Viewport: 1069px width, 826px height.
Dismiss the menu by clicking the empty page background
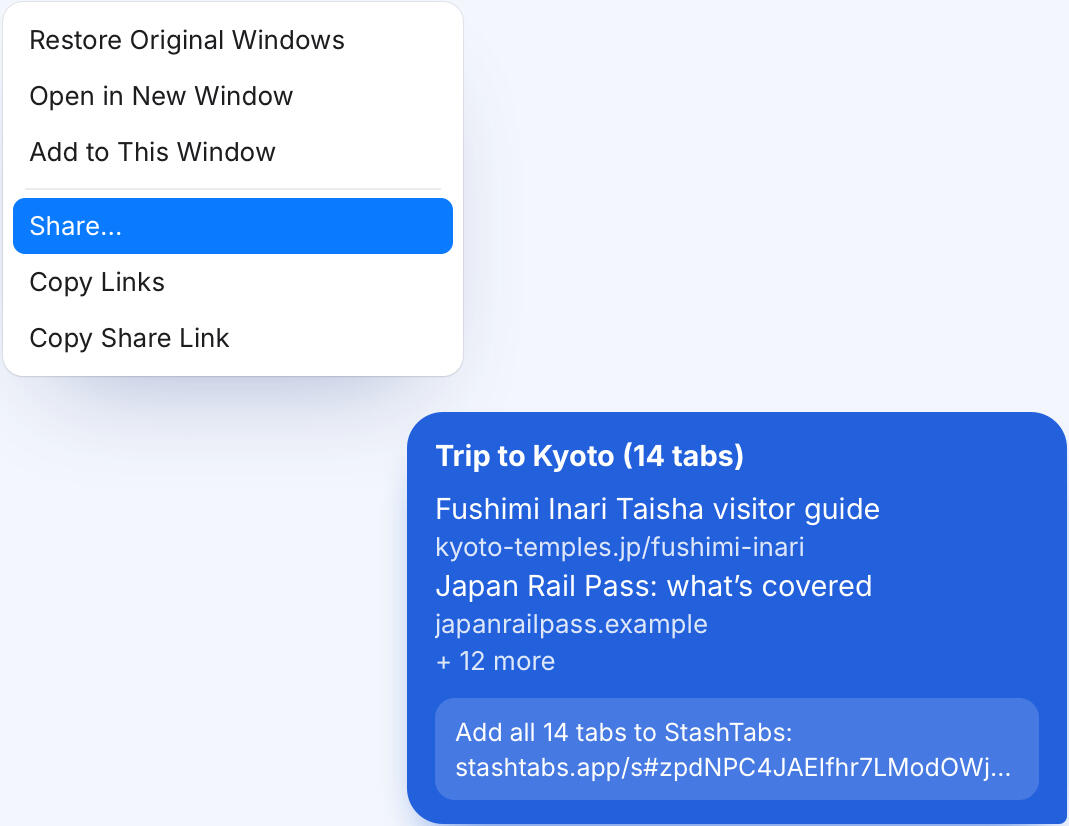tap(750, 204)
